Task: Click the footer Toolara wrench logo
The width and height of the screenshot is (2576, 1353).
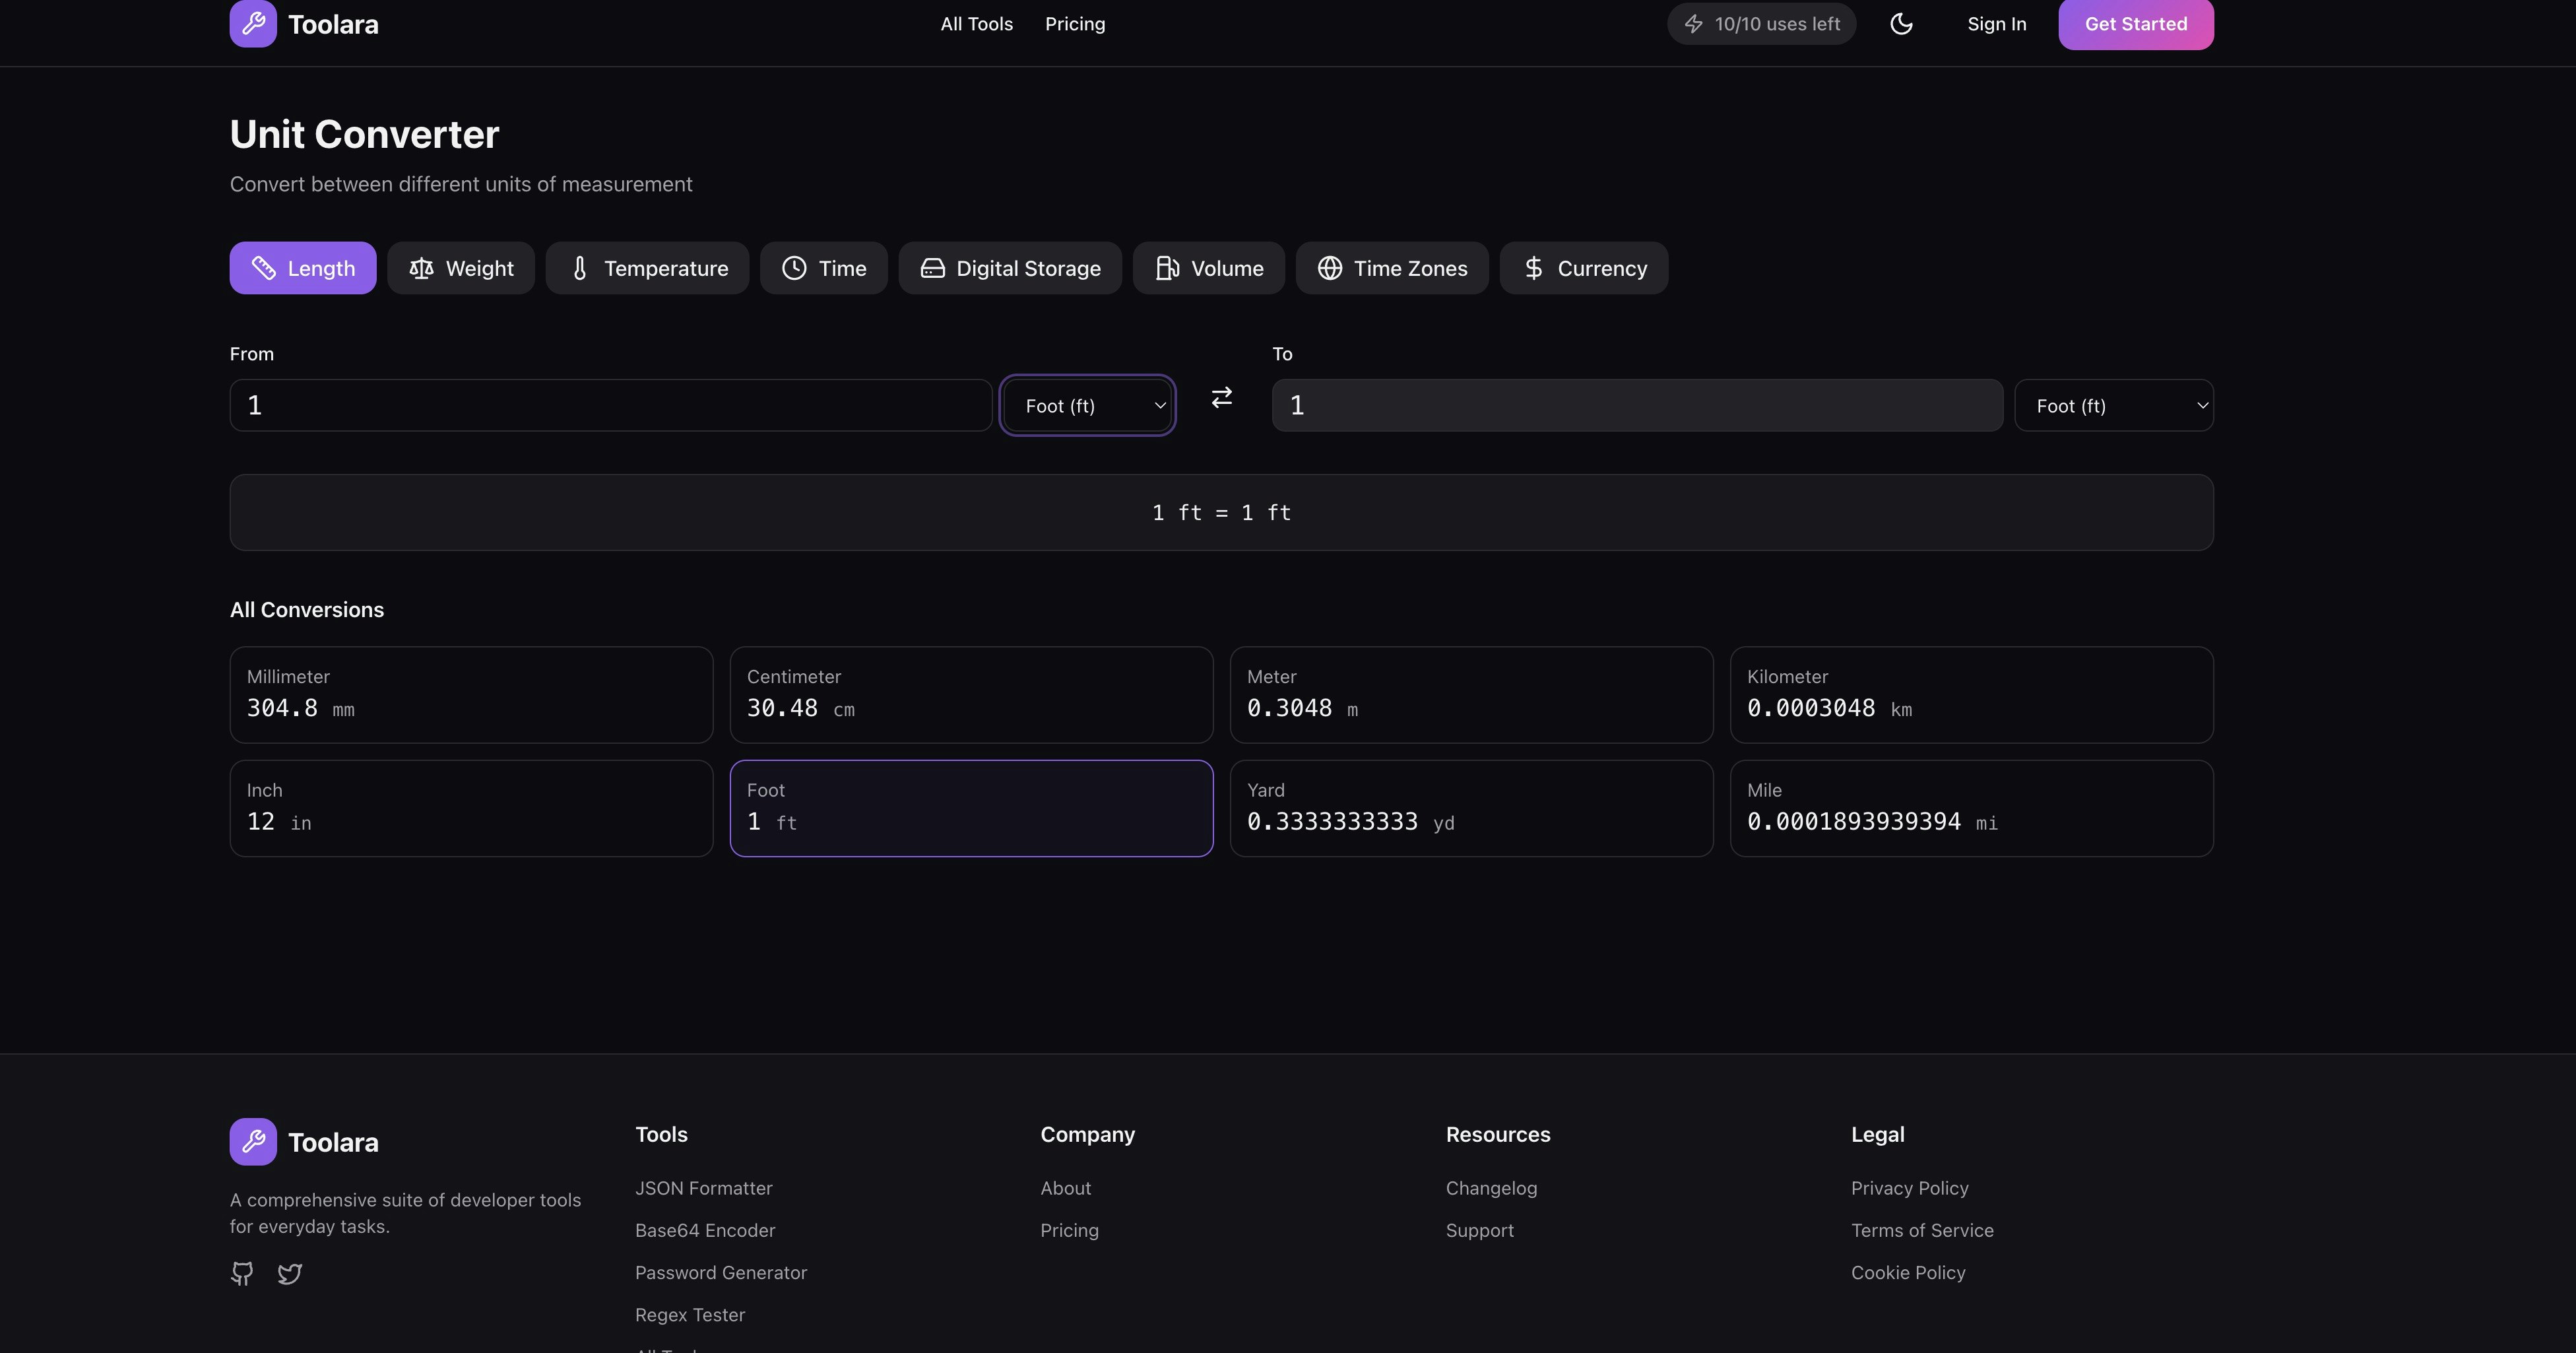Action: pos(253,1142)
